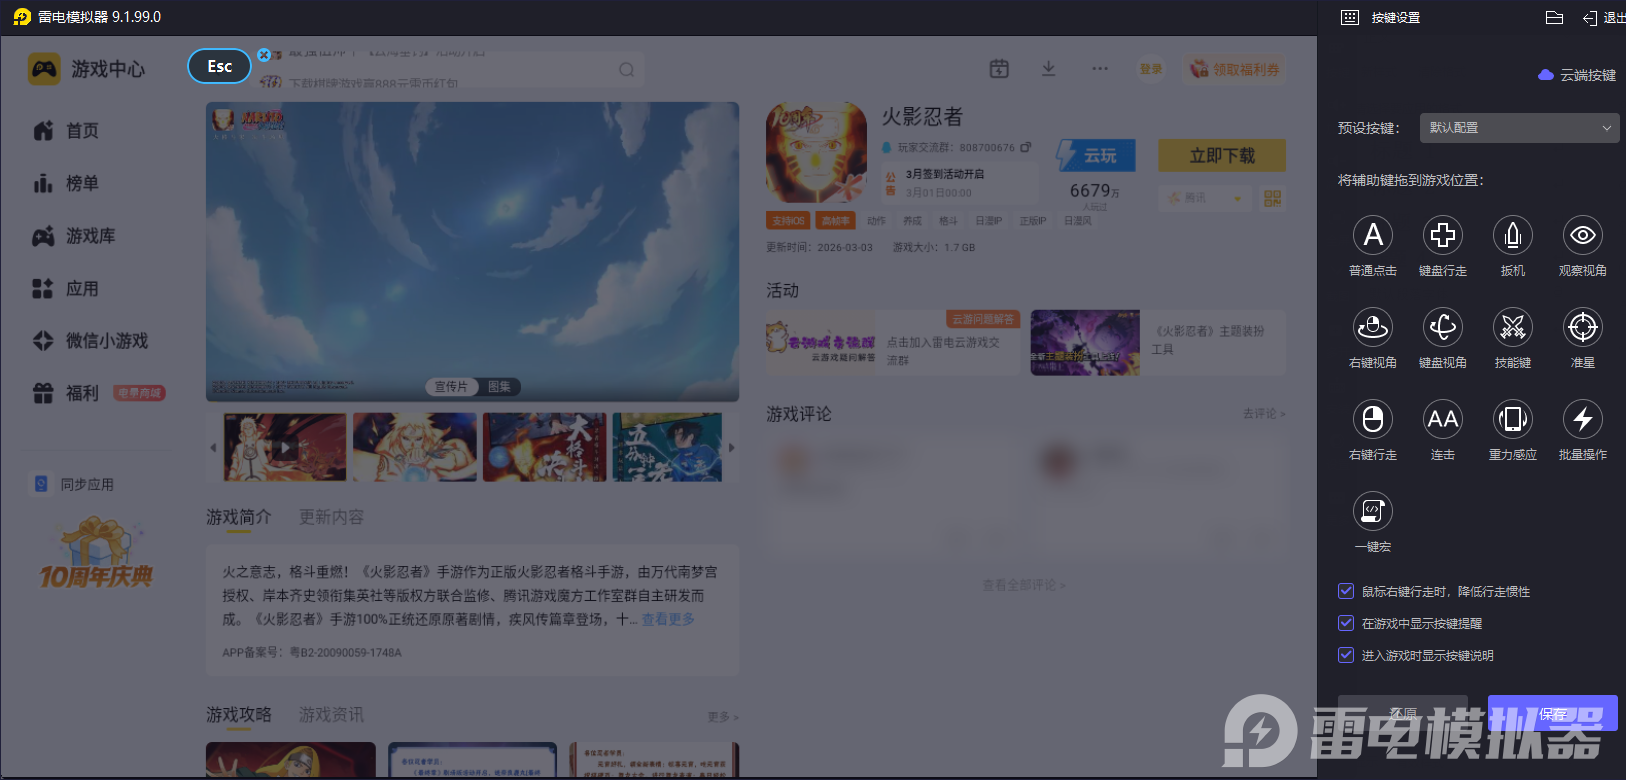Open the 去评论 link
The width and height of the screenshot is (1626, 780).
coord(1264,413)
